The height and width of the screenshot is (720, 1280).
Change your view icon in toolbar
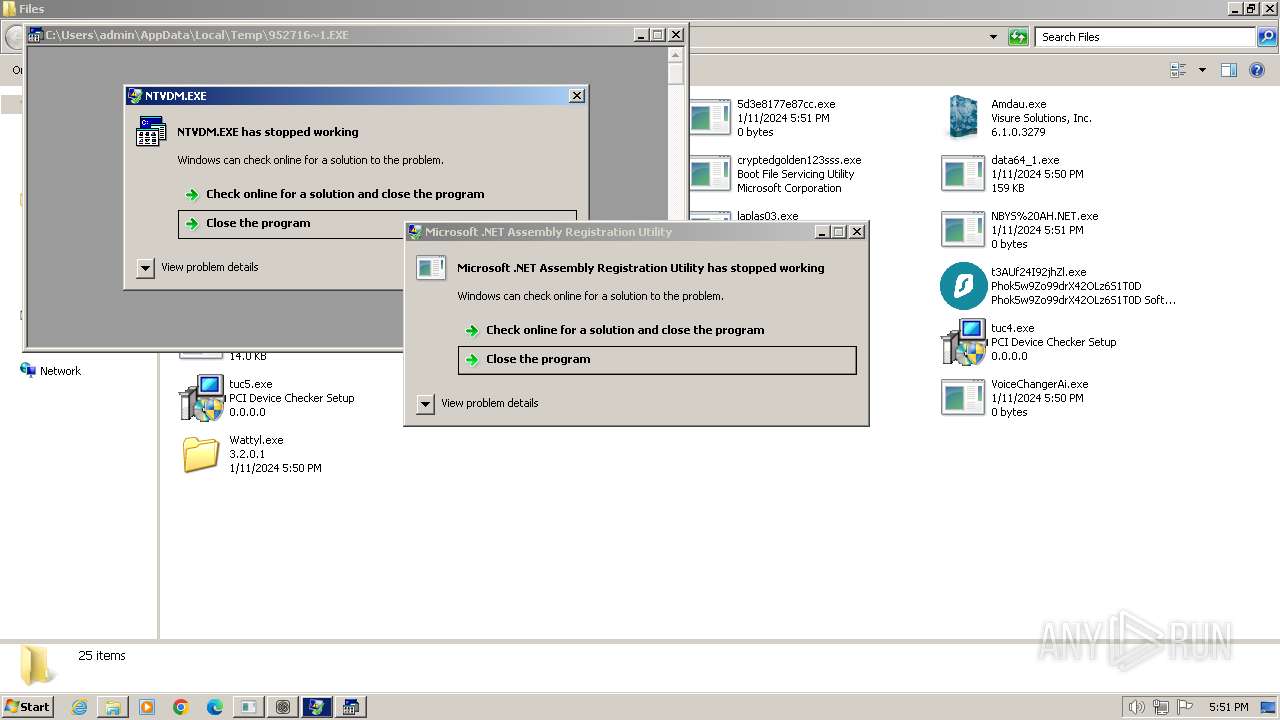pos(1178,70)
